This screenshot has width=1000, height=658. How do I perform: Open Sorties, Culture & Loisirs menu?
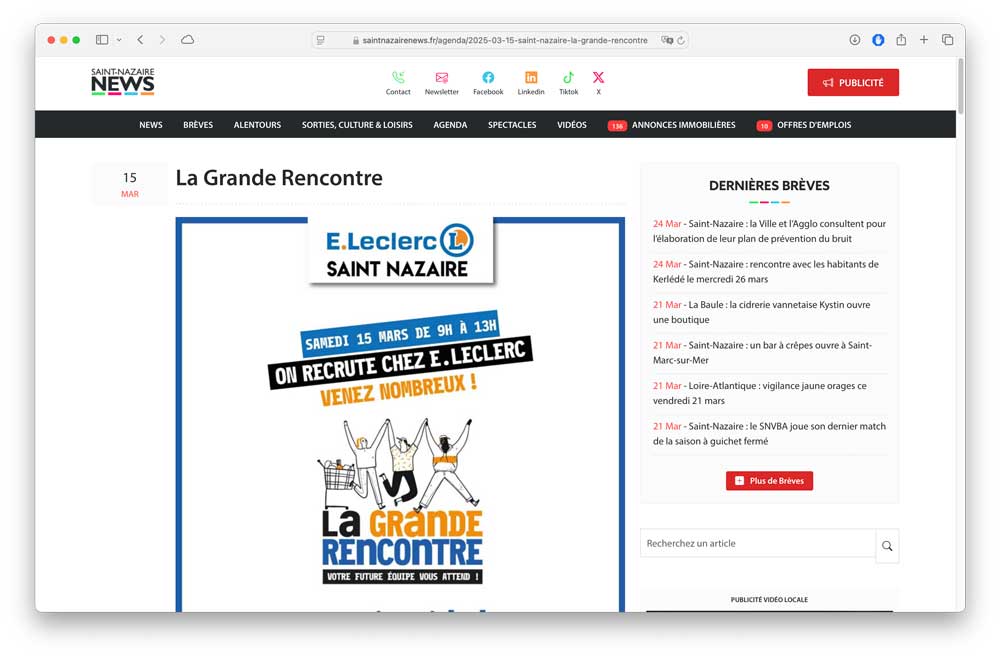357,125
